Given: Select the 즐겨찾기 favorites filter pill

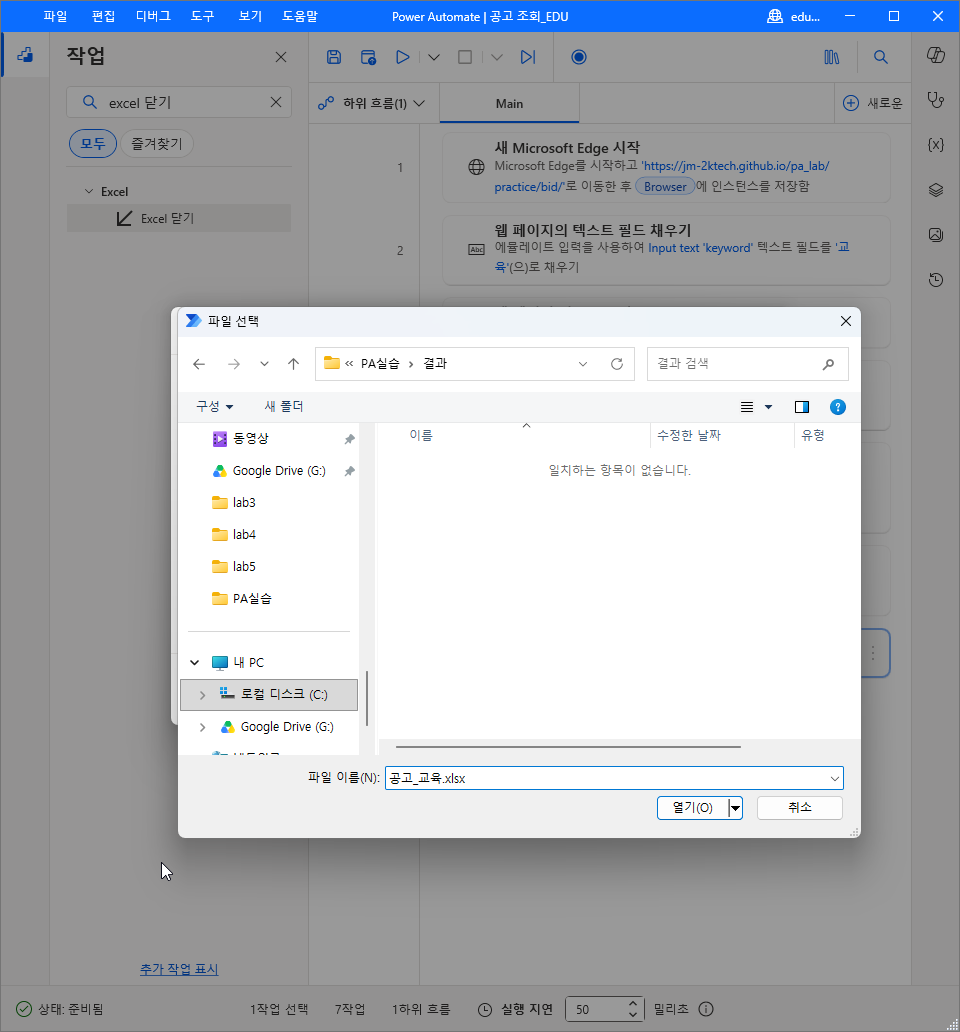Looking at the screenshot, I should (x=157, y=143).
